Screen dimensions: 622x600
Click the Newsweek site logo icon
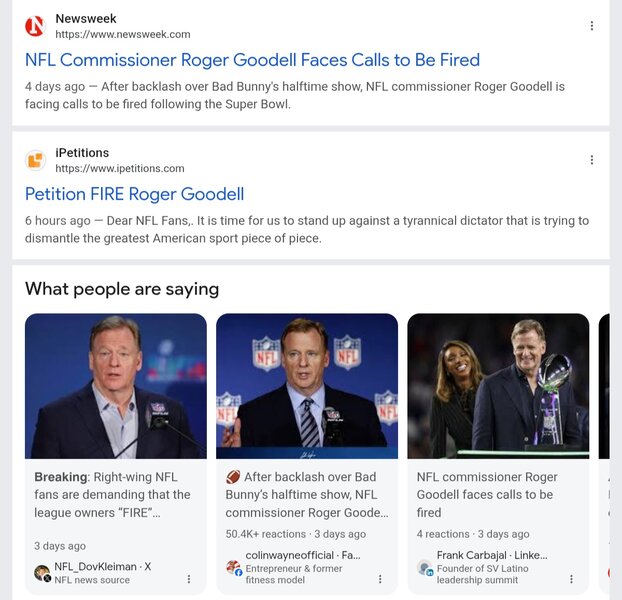click(x=35, y=26)
